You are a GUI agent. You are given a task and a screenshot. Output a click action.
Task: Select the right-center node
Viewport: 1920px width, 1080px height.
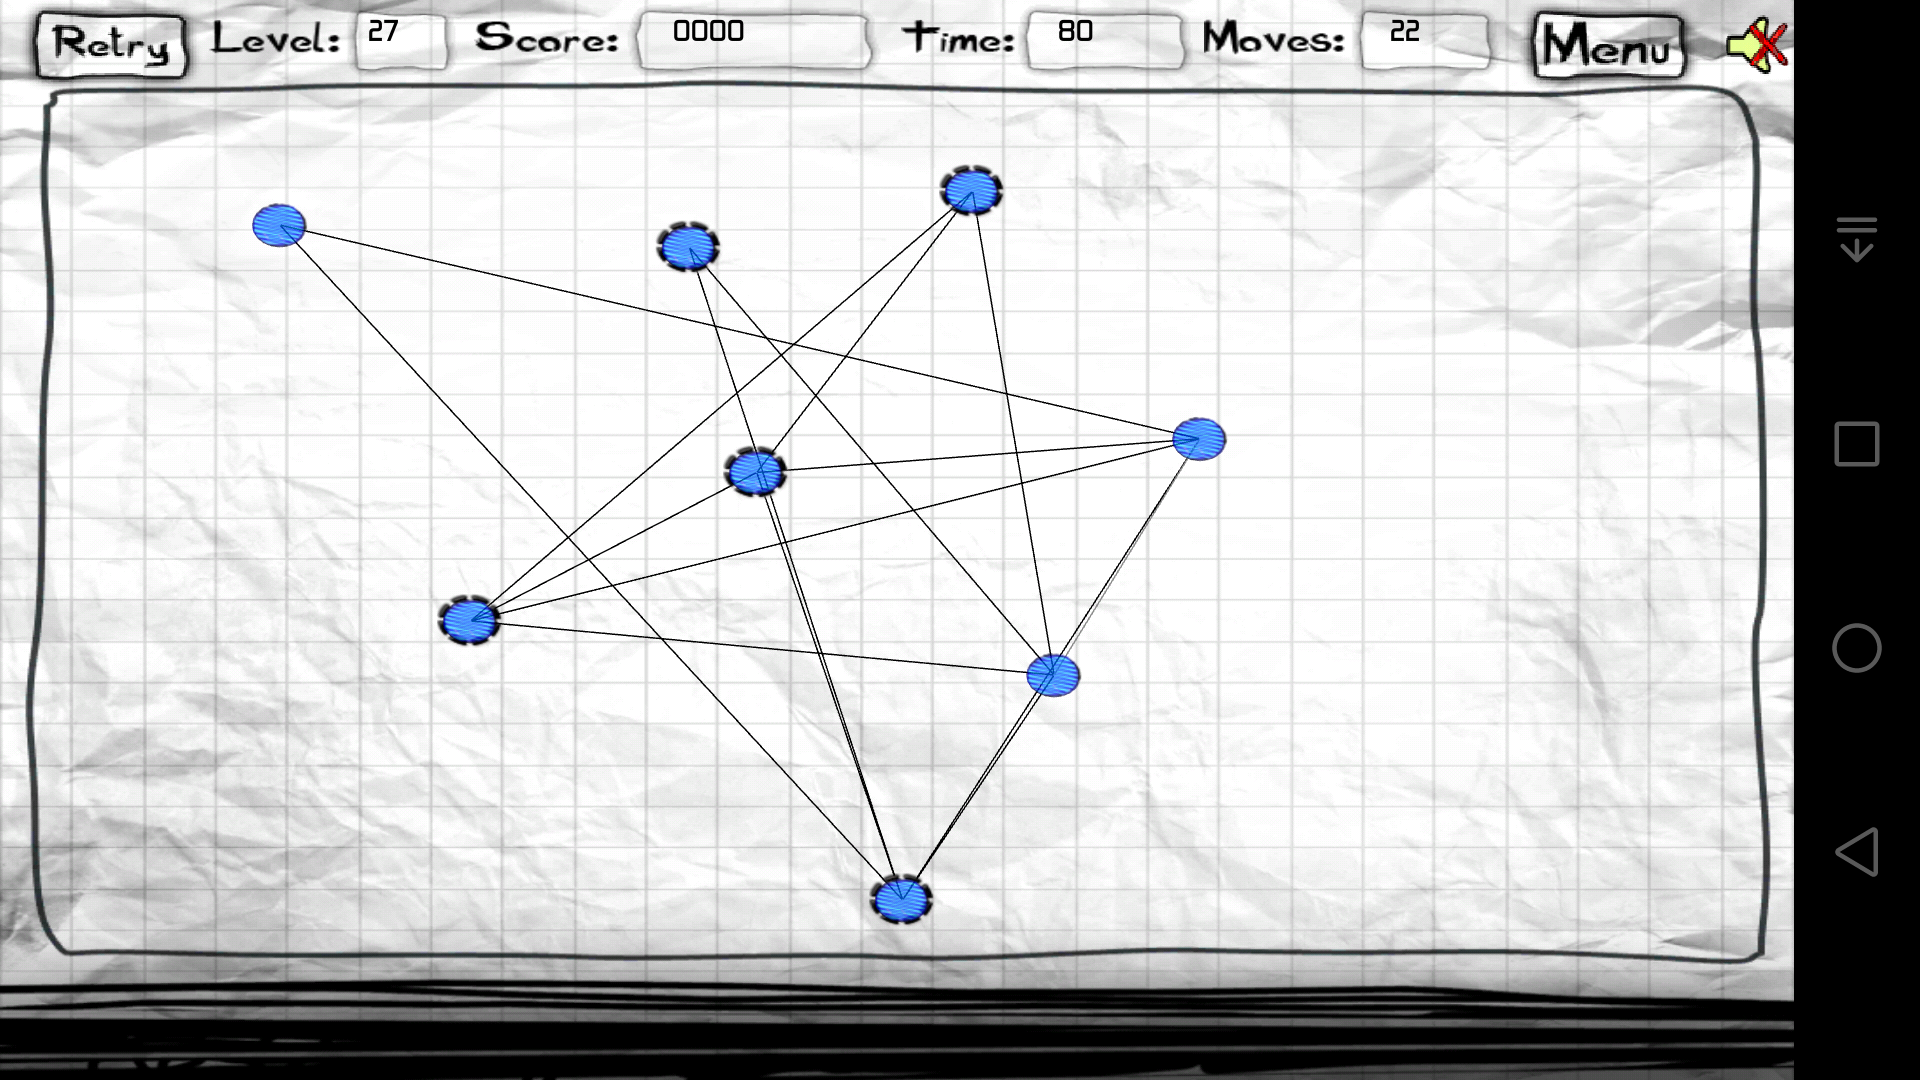[x=1197, y=439]
